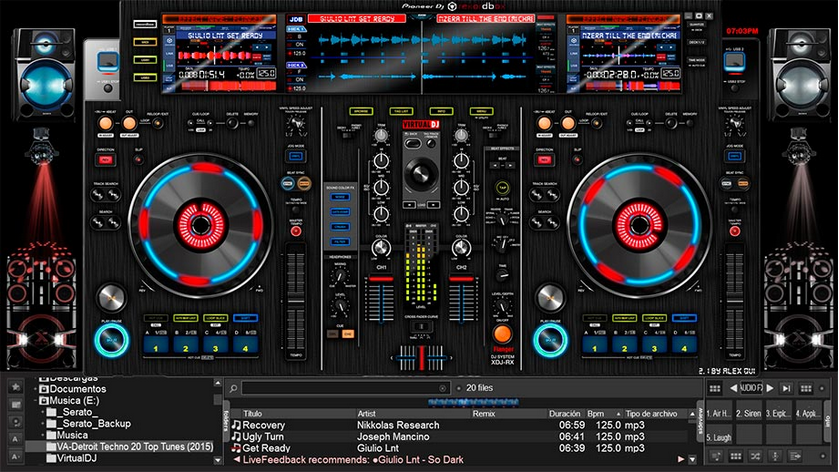Click sampler bank previous arrow

pos(734,388)
